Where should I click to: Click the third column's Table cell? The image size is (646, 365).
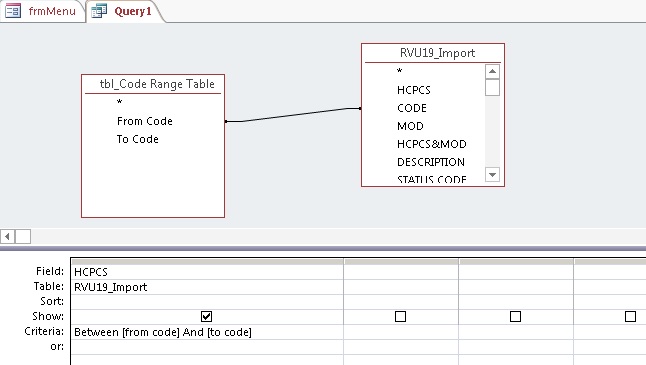(x=516, y=287)
